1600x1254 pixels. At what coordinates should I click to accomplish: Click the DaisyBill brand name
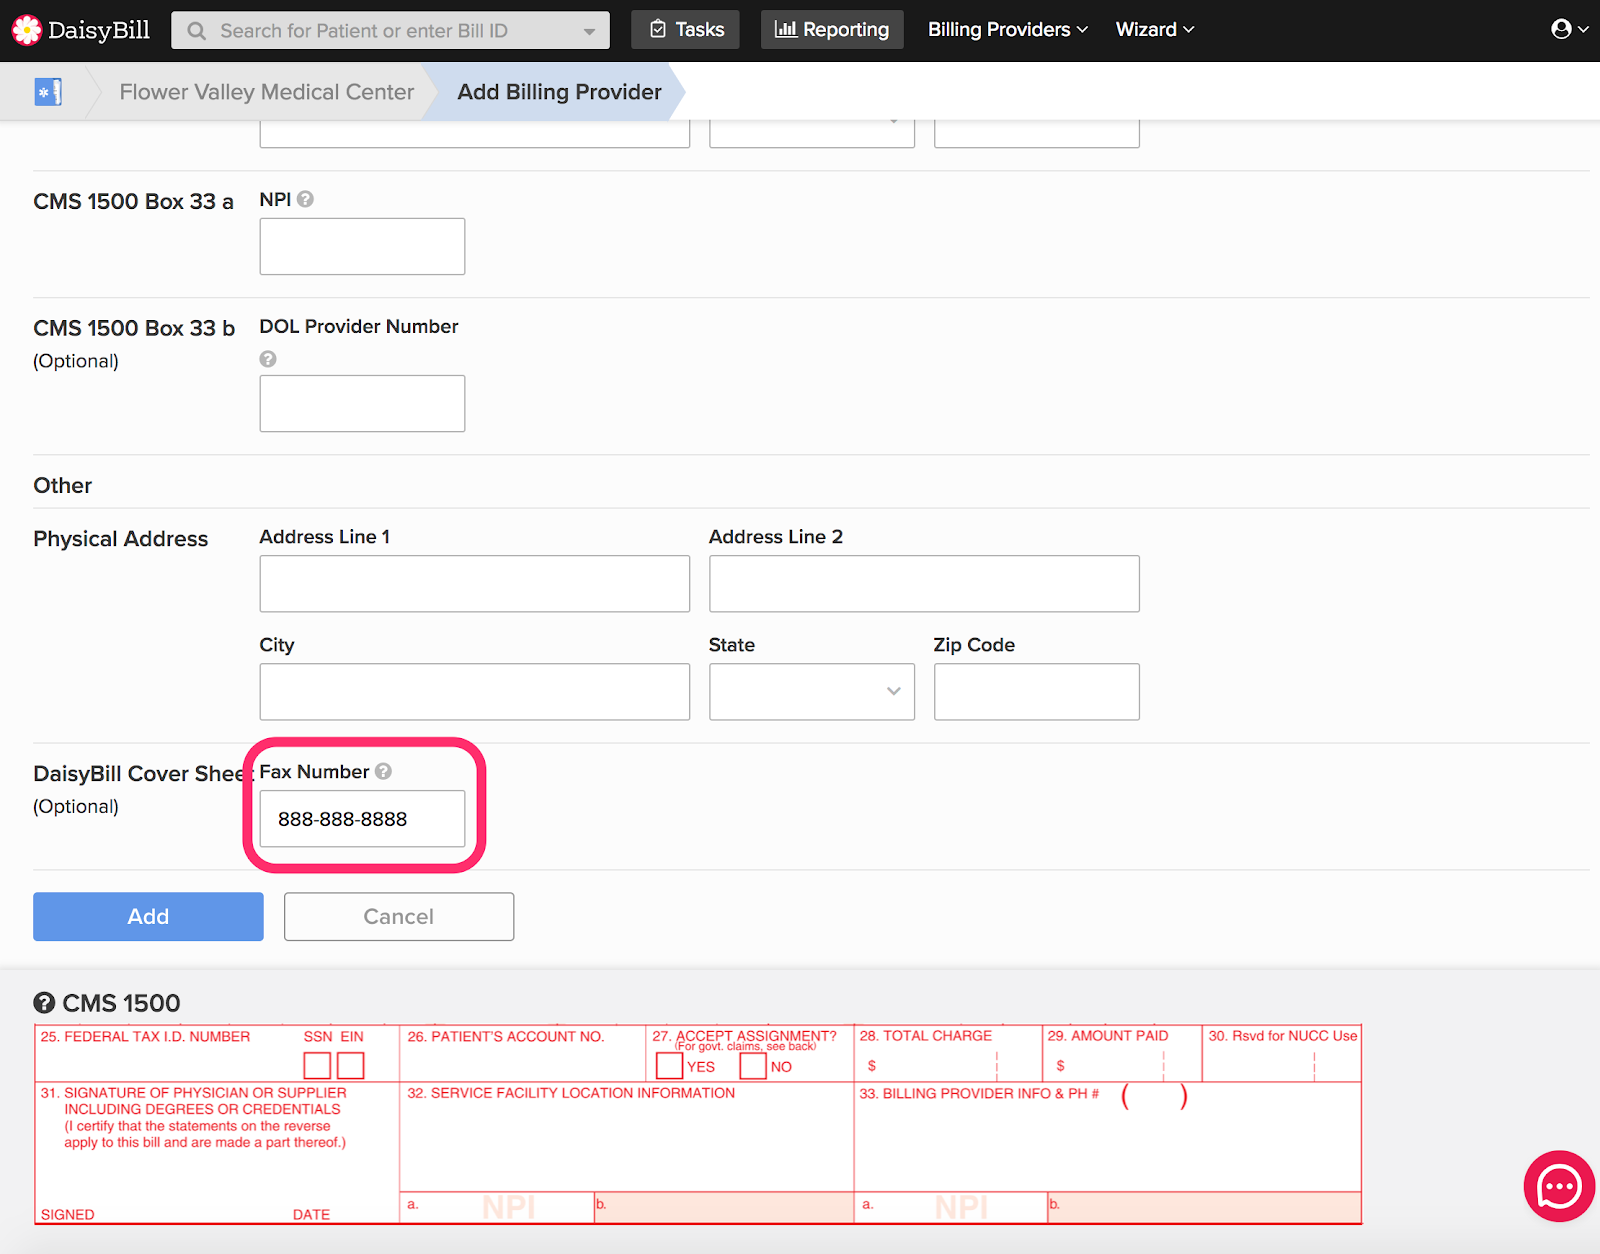coord(99,30)
